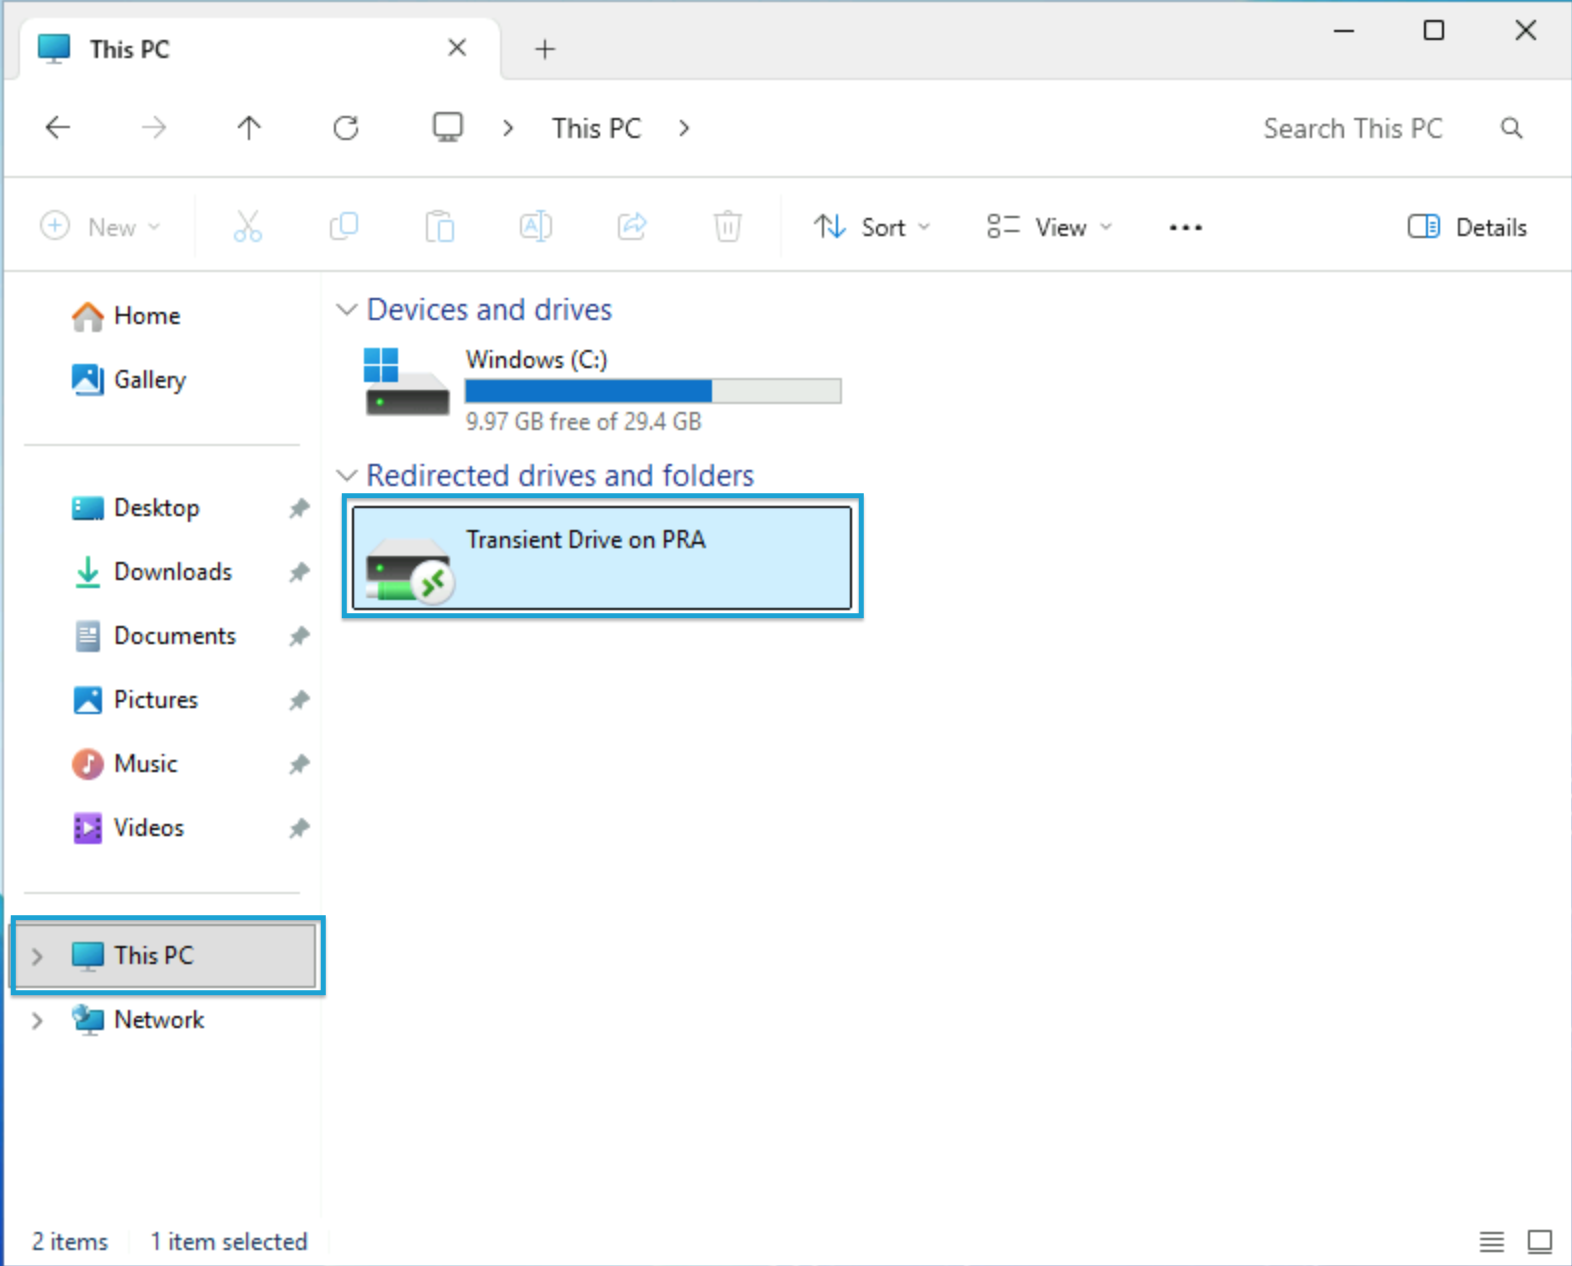
Task: Open the Sort dropdown
Action: [872, 228]
